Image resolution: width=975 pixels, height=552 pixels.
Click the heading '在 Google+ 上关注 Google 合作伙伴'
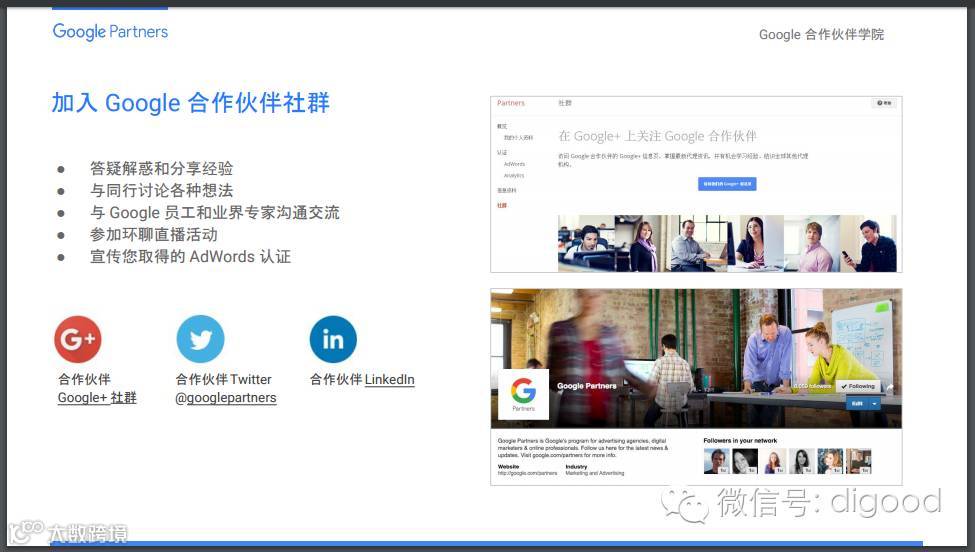(657, 136)
